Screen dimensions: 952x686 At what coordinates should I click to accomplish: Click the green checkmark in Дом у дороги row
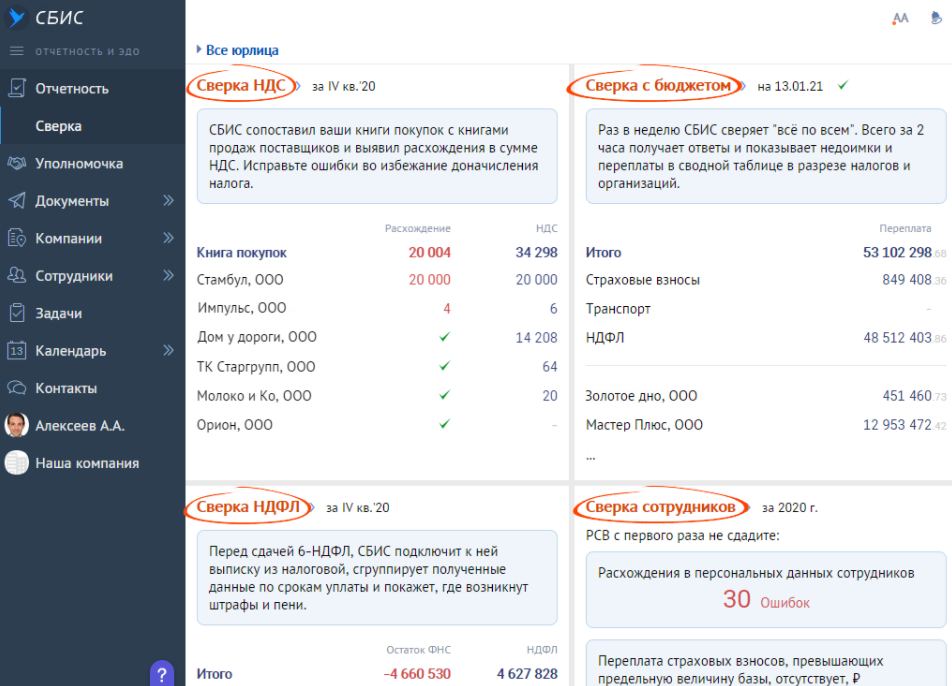[x=444, y=336]
